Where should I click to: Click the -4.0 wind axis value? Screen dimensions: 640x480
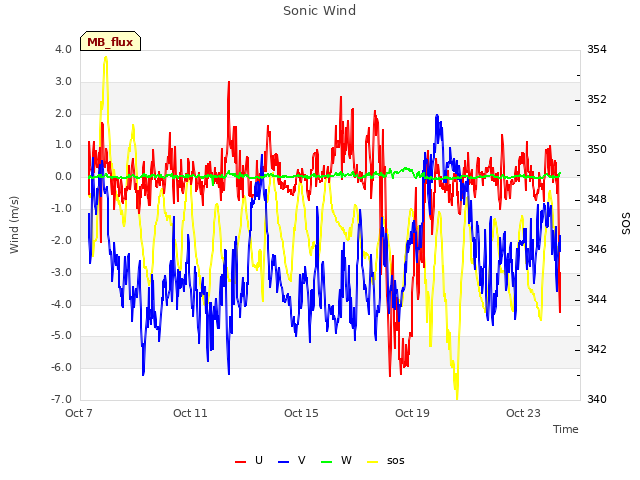click(x=61, y=304)
